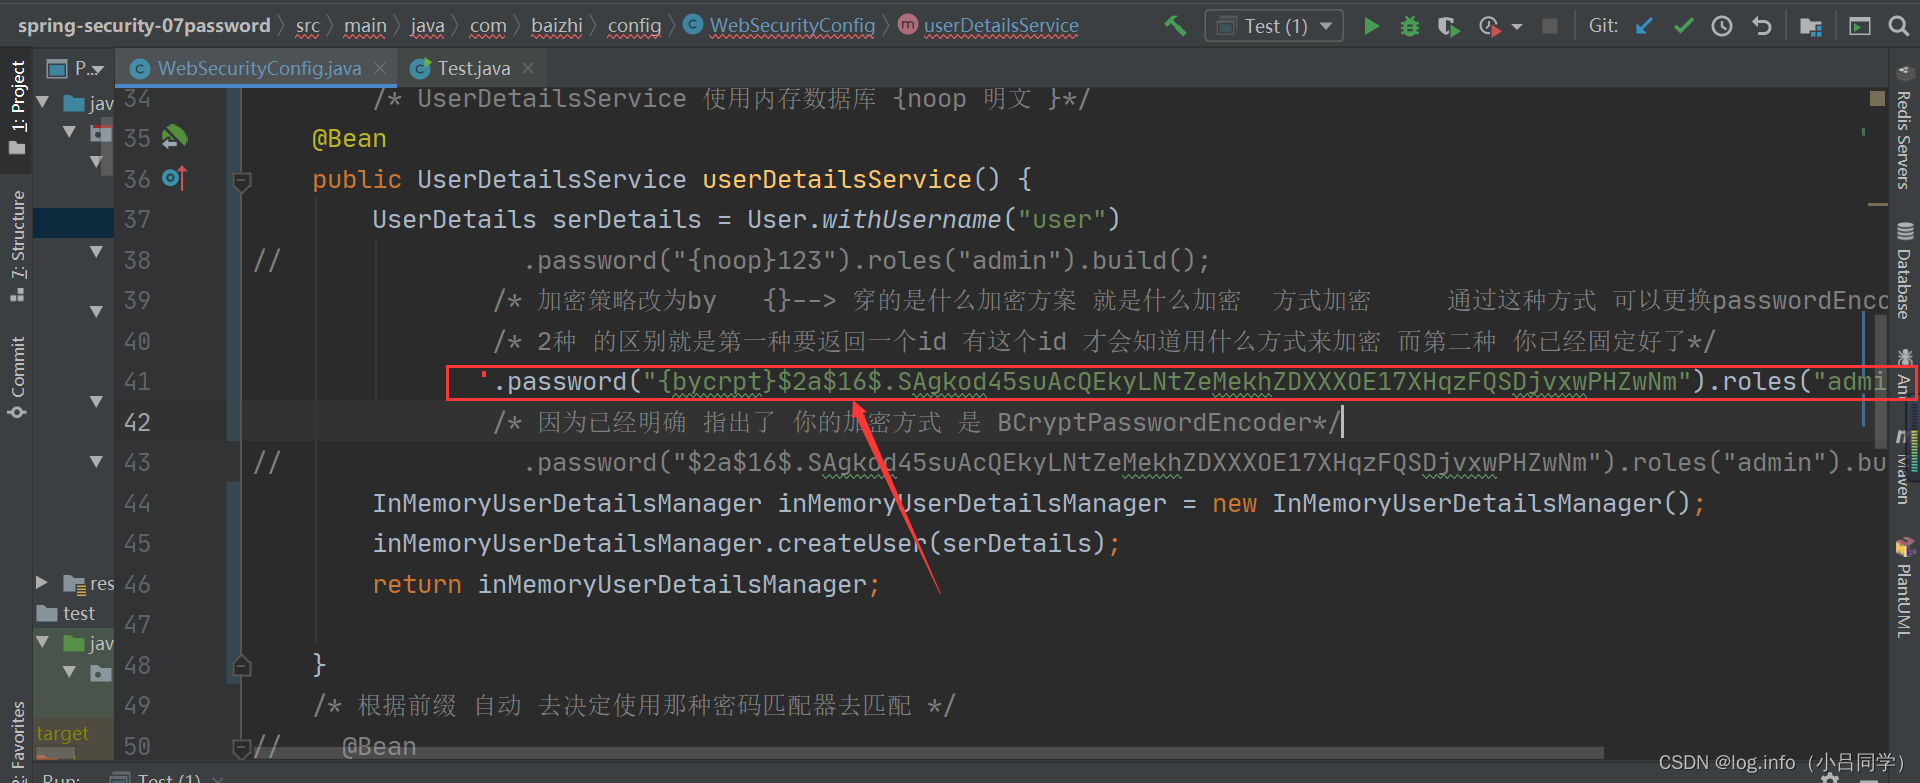This screenshot has height=783, width=1920.
Task: Run the Test (1) configuration
Action: (x=1372, y=26)
